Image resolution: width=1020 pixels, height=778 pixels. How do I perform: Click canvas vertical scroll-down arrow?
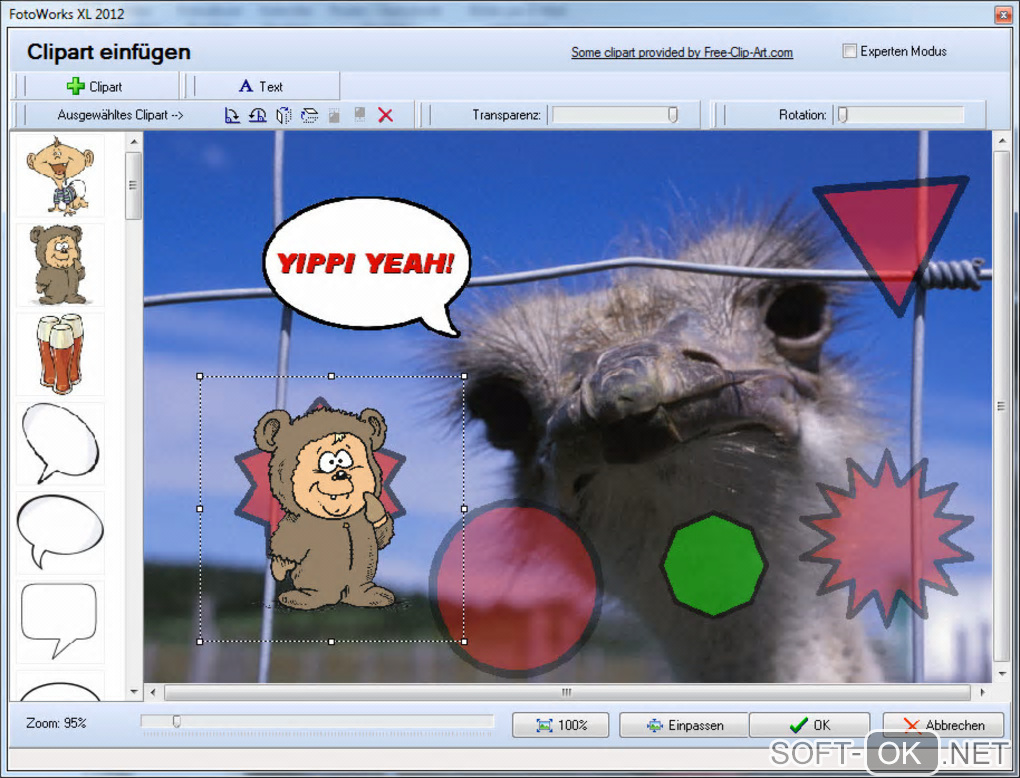1002,674
